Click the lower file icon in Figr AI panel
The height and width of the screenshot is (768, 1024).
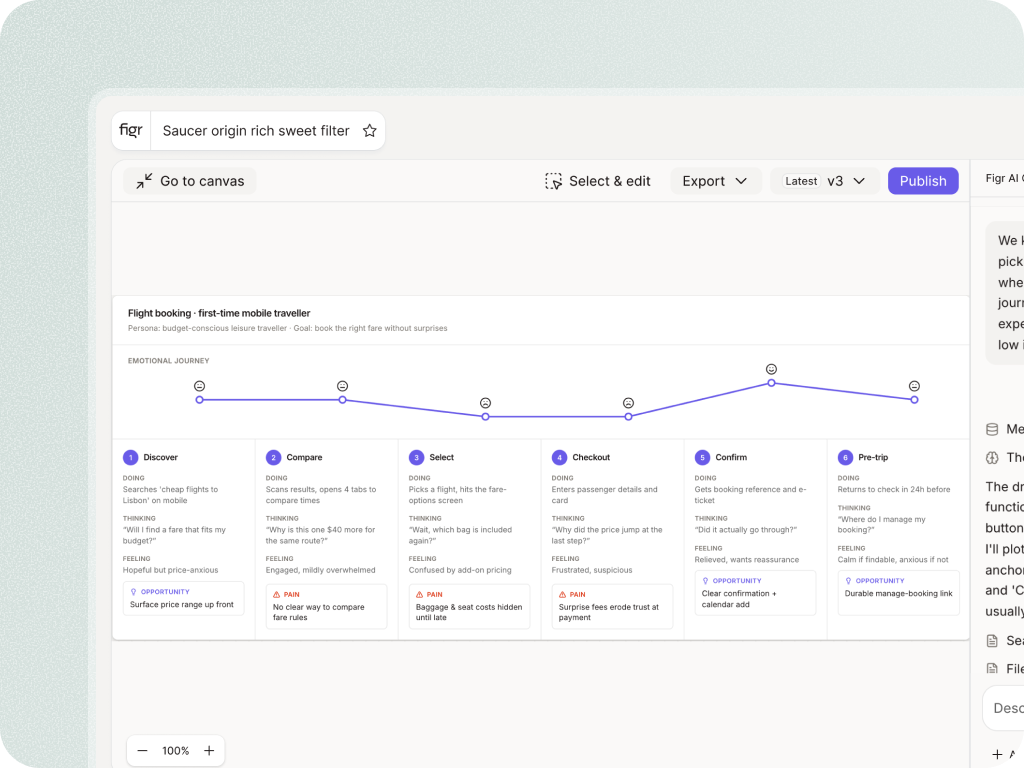pos(992,668)
